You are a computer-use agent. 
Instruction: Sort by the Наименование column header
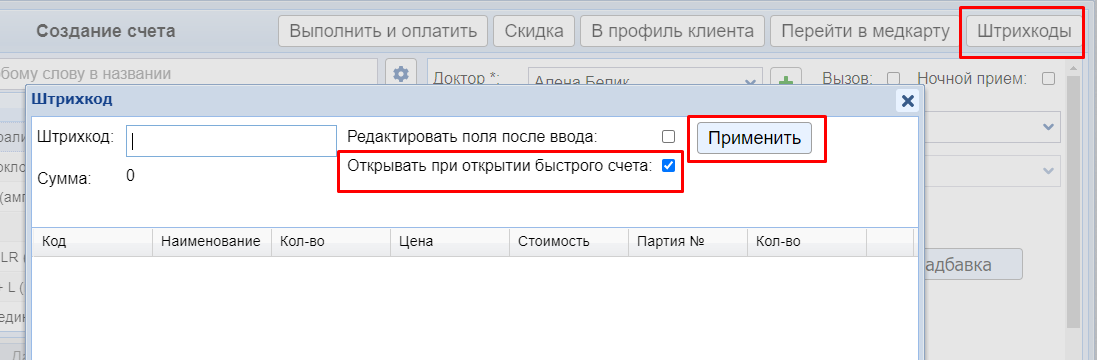212,242
